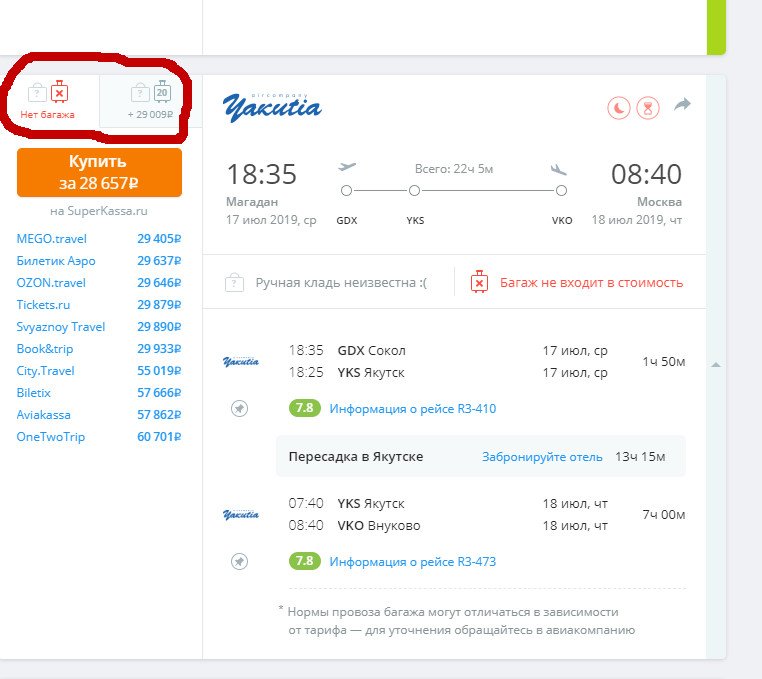Click the pin icon for flight R3-473
762x679 pixels.
pyautogui.click(x=239, y=561)
